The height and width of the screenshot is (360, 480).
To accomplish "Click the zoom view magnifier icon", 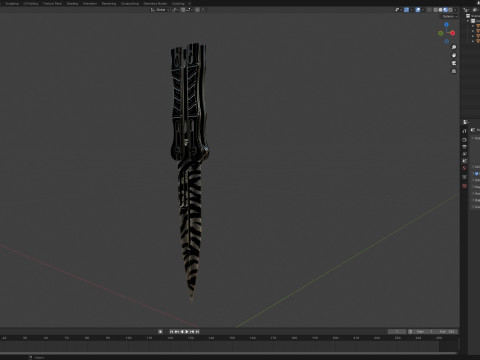I will click(454, 47).
